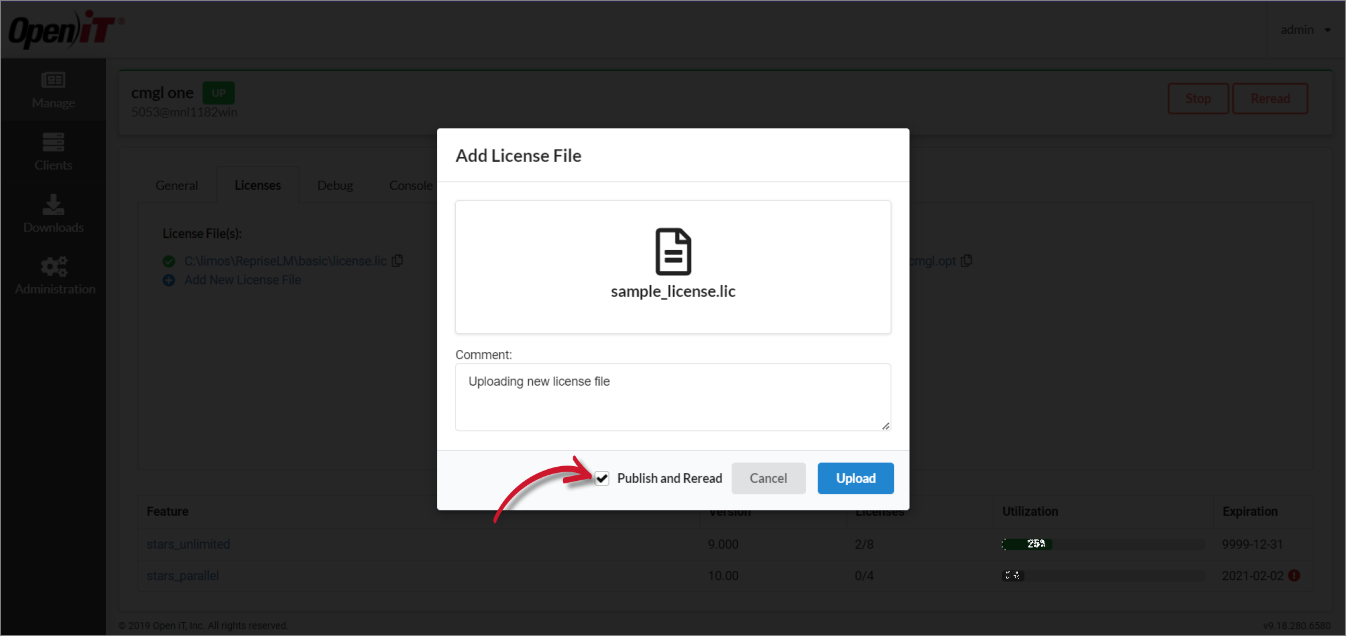Click the Comment box resize handle
This screenshot has height=636, width=1346.
885,425
